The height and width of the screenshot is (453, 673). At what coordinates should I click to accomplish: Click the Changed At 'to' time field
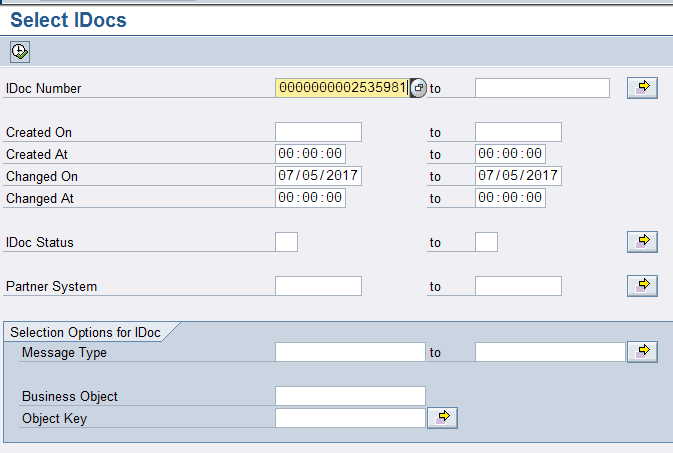[x=510, y=198]
